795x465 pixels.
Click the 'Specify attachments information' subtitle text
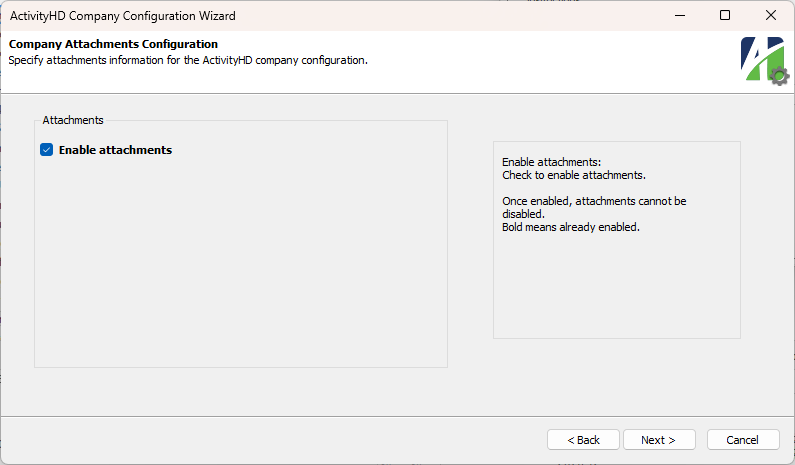(x=188, y=60)
